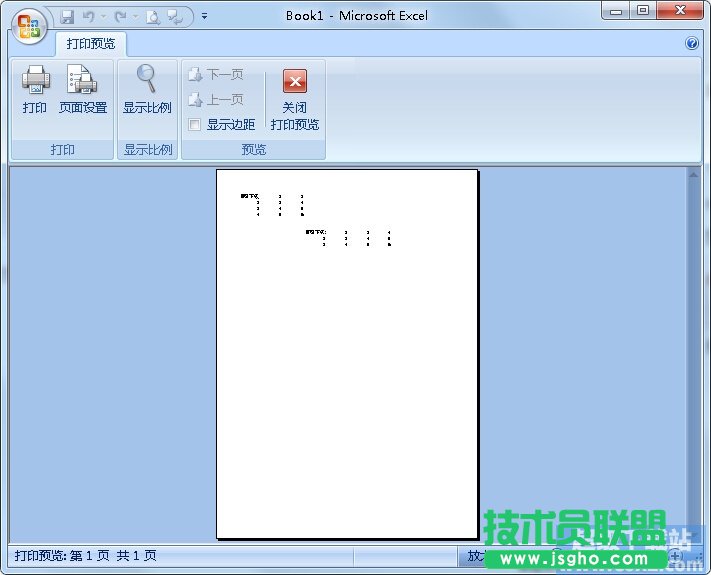Click the Save icon in quick access toolbar
Image resolution: width=711 pixels, height=575 pixels.
click(x=68, y=16)
